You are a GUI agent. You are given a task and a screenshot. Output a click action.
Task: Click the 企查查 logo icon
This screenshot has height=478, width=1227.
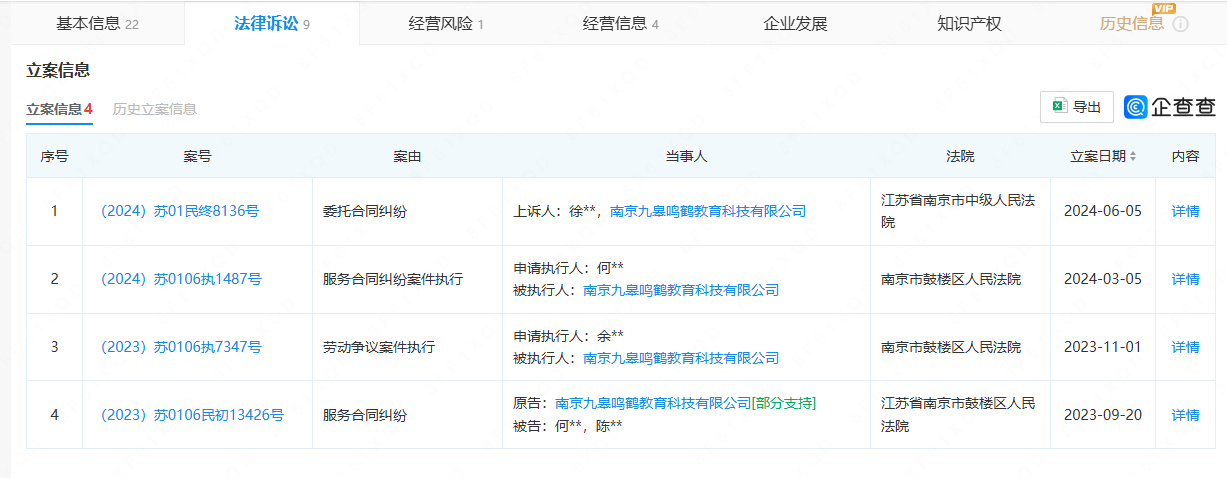coord(1136,107)
